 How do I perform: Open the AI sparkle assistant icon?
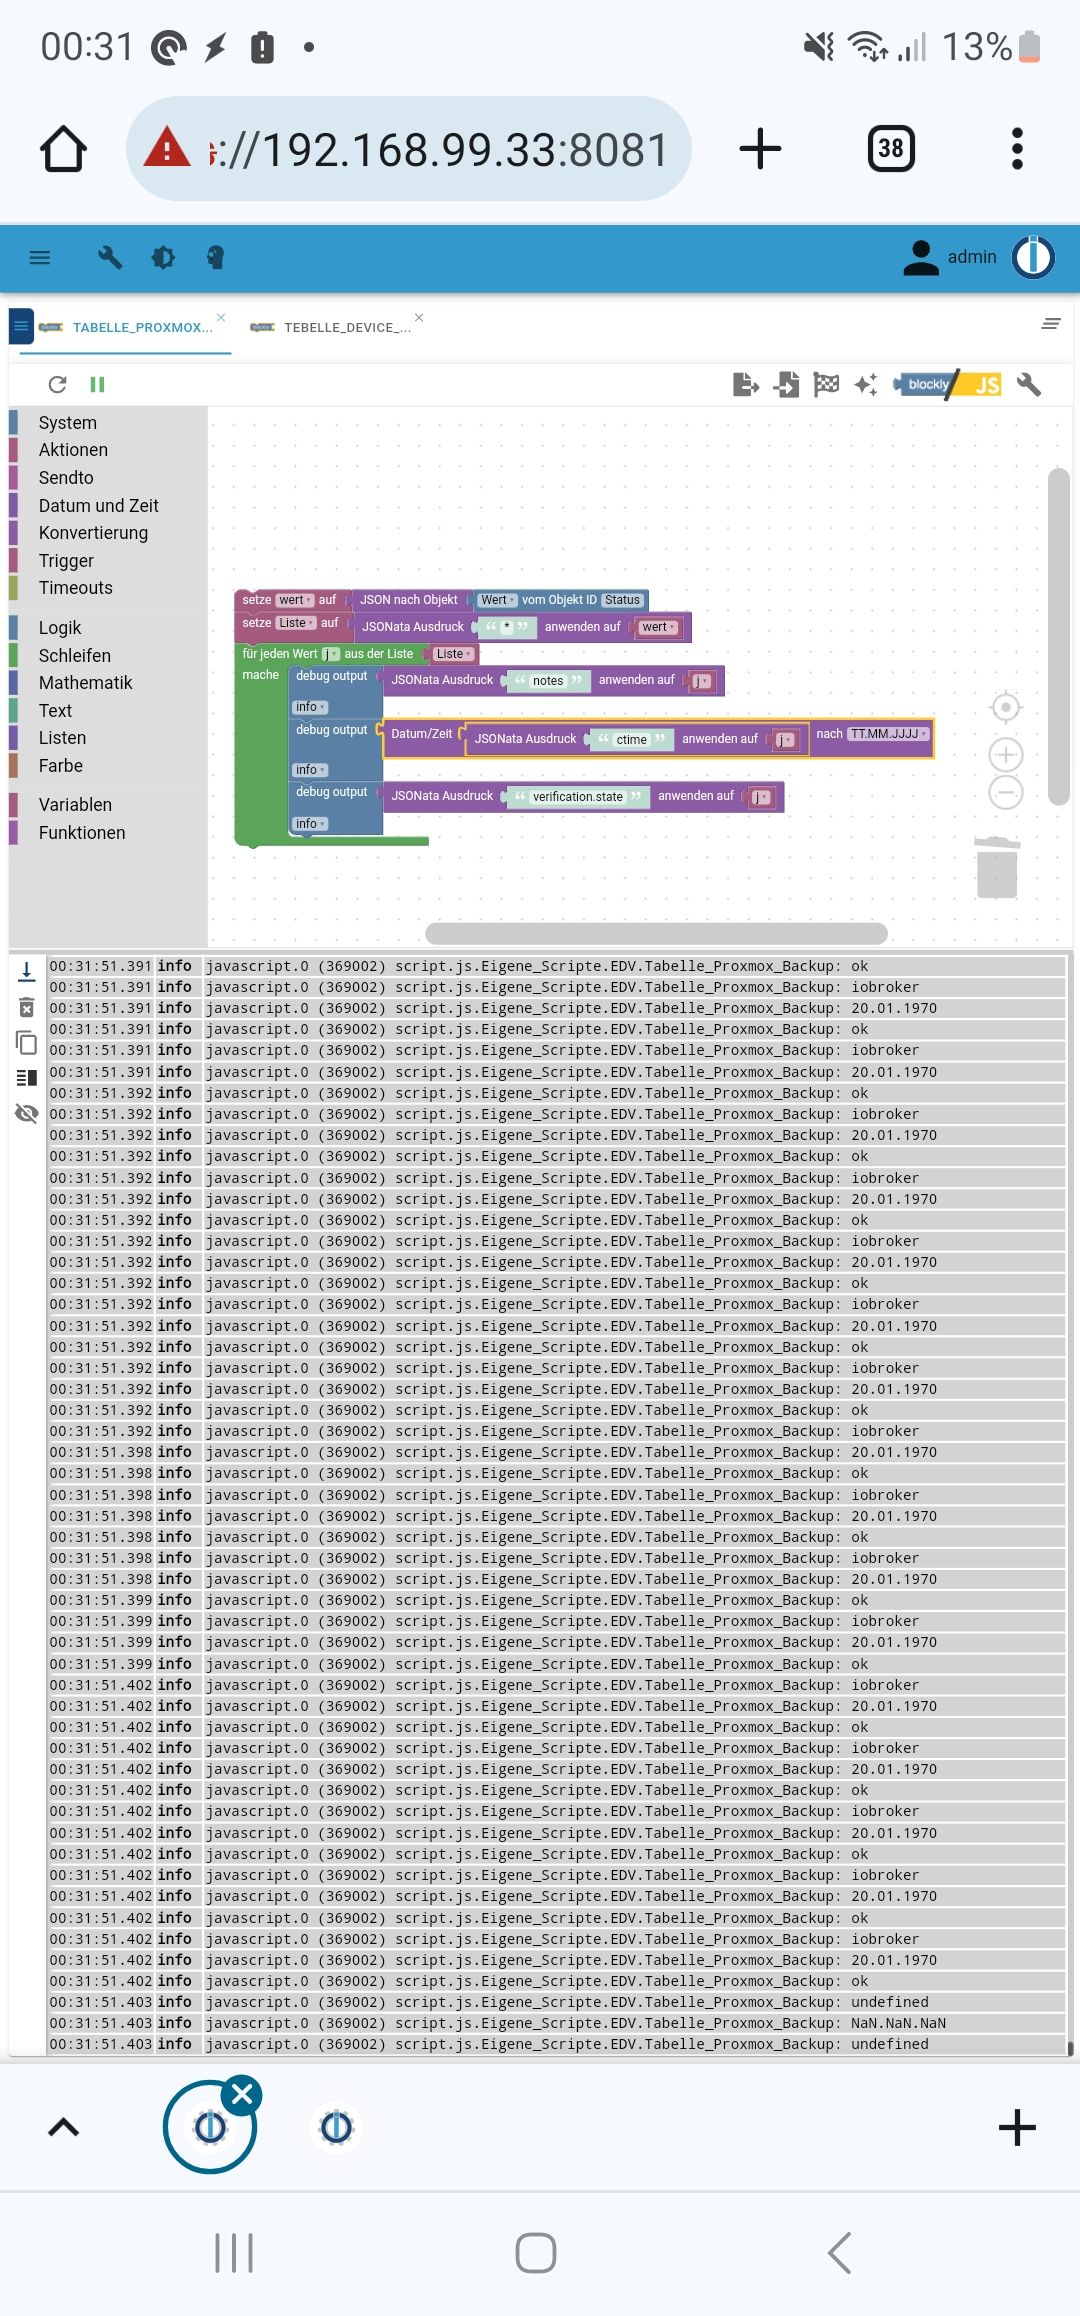tap(866, 384)
